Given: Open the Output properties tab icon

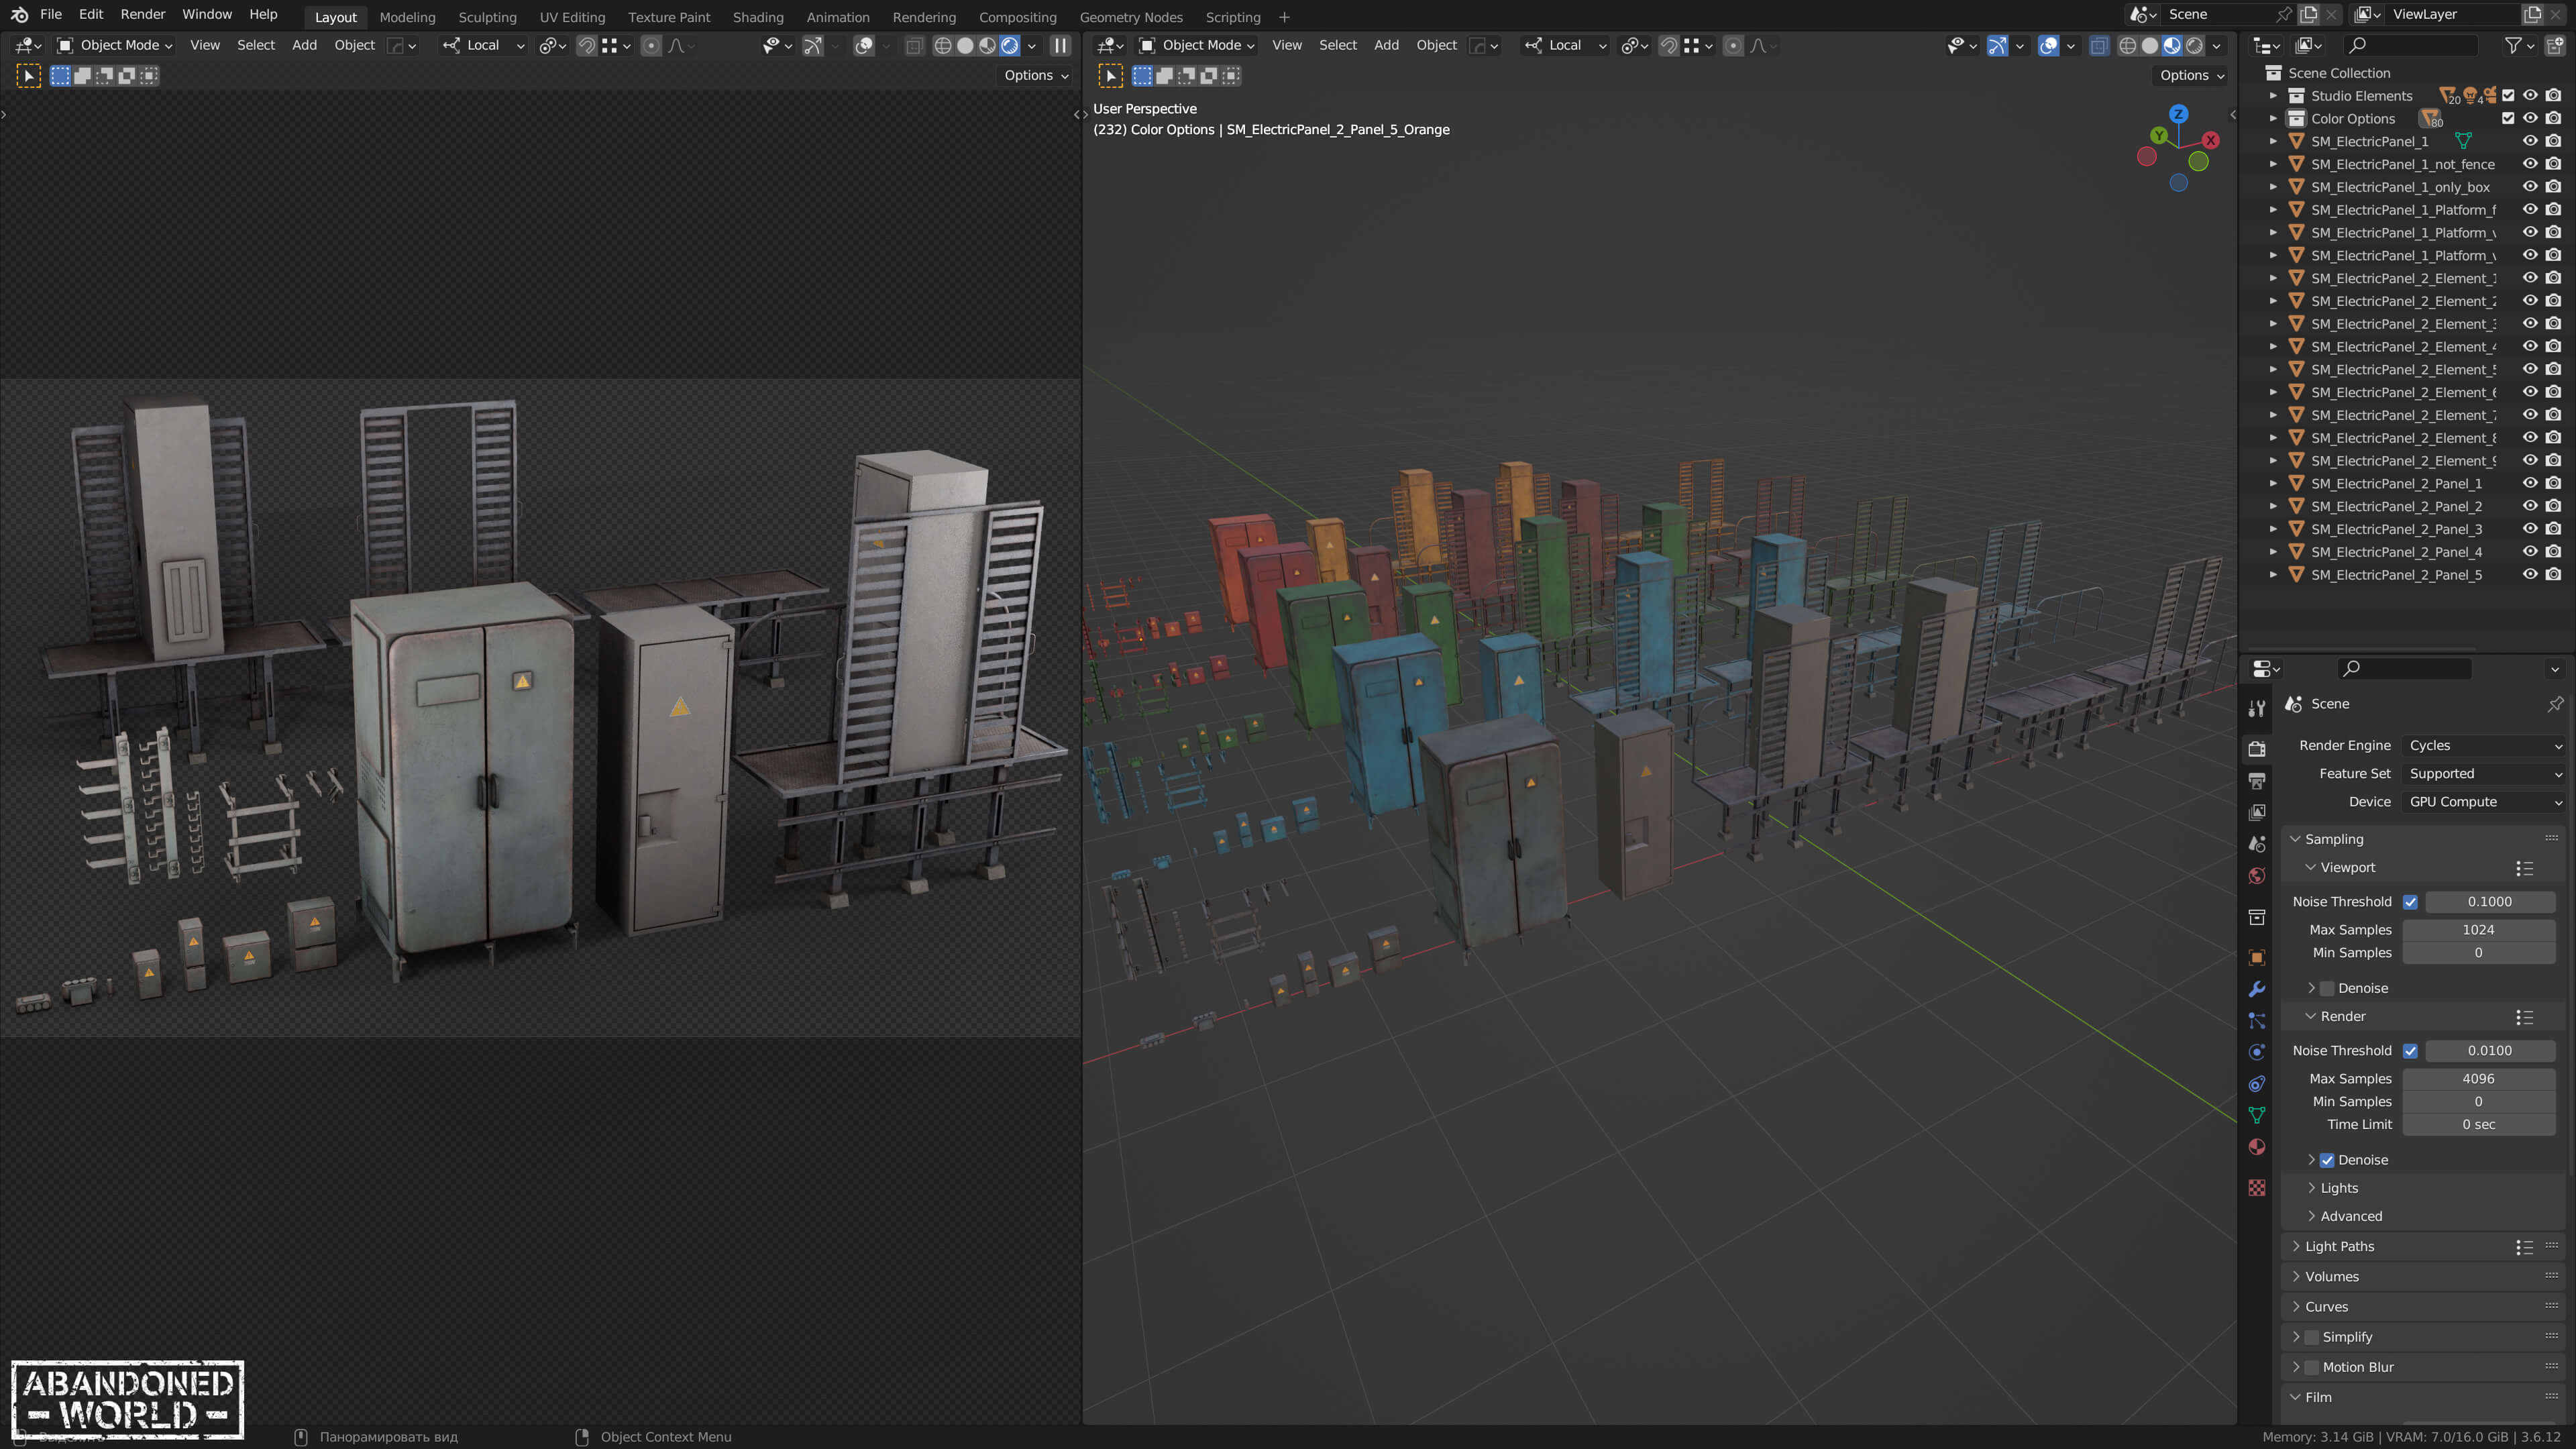Looking at the screenshot, I should 2257,780.
